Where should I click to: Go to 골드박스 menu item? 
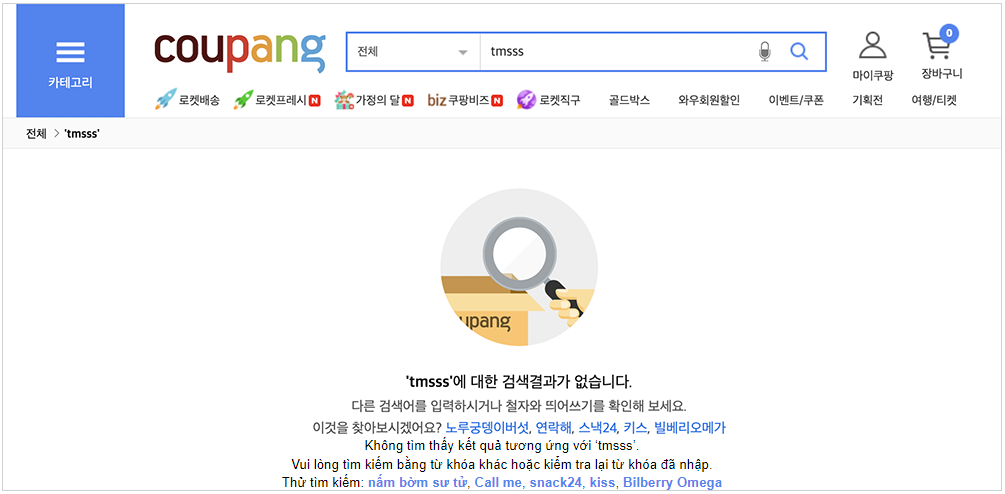tap(629, 101)
